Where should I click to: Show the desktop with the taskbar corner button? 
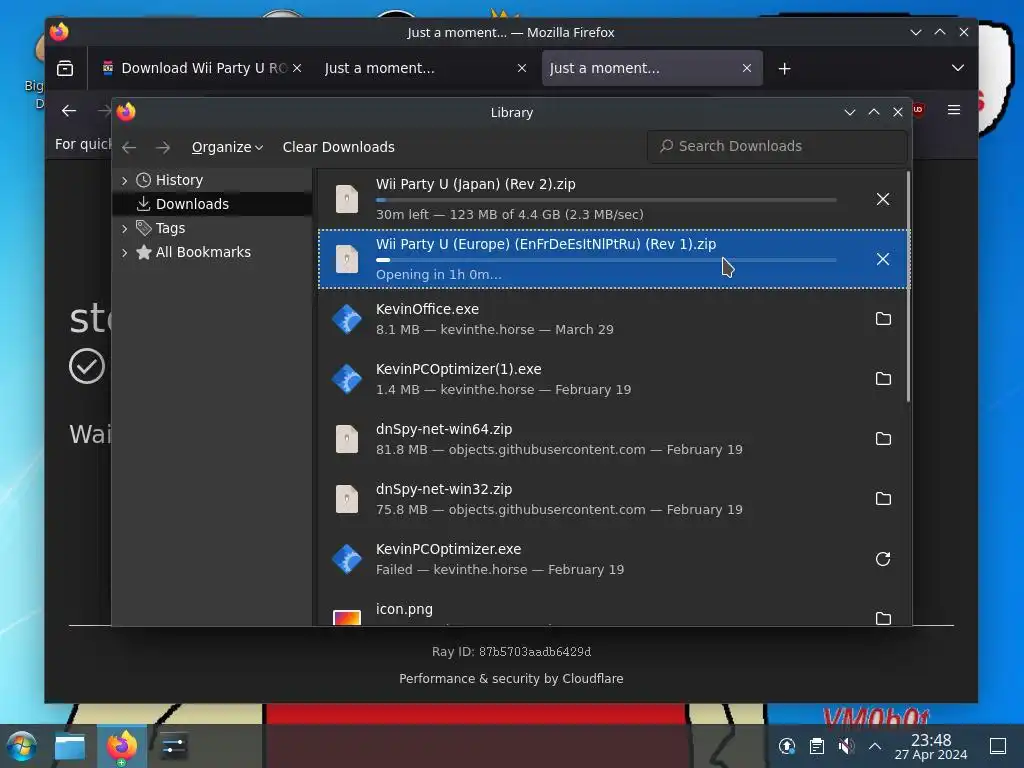point(998,746)
